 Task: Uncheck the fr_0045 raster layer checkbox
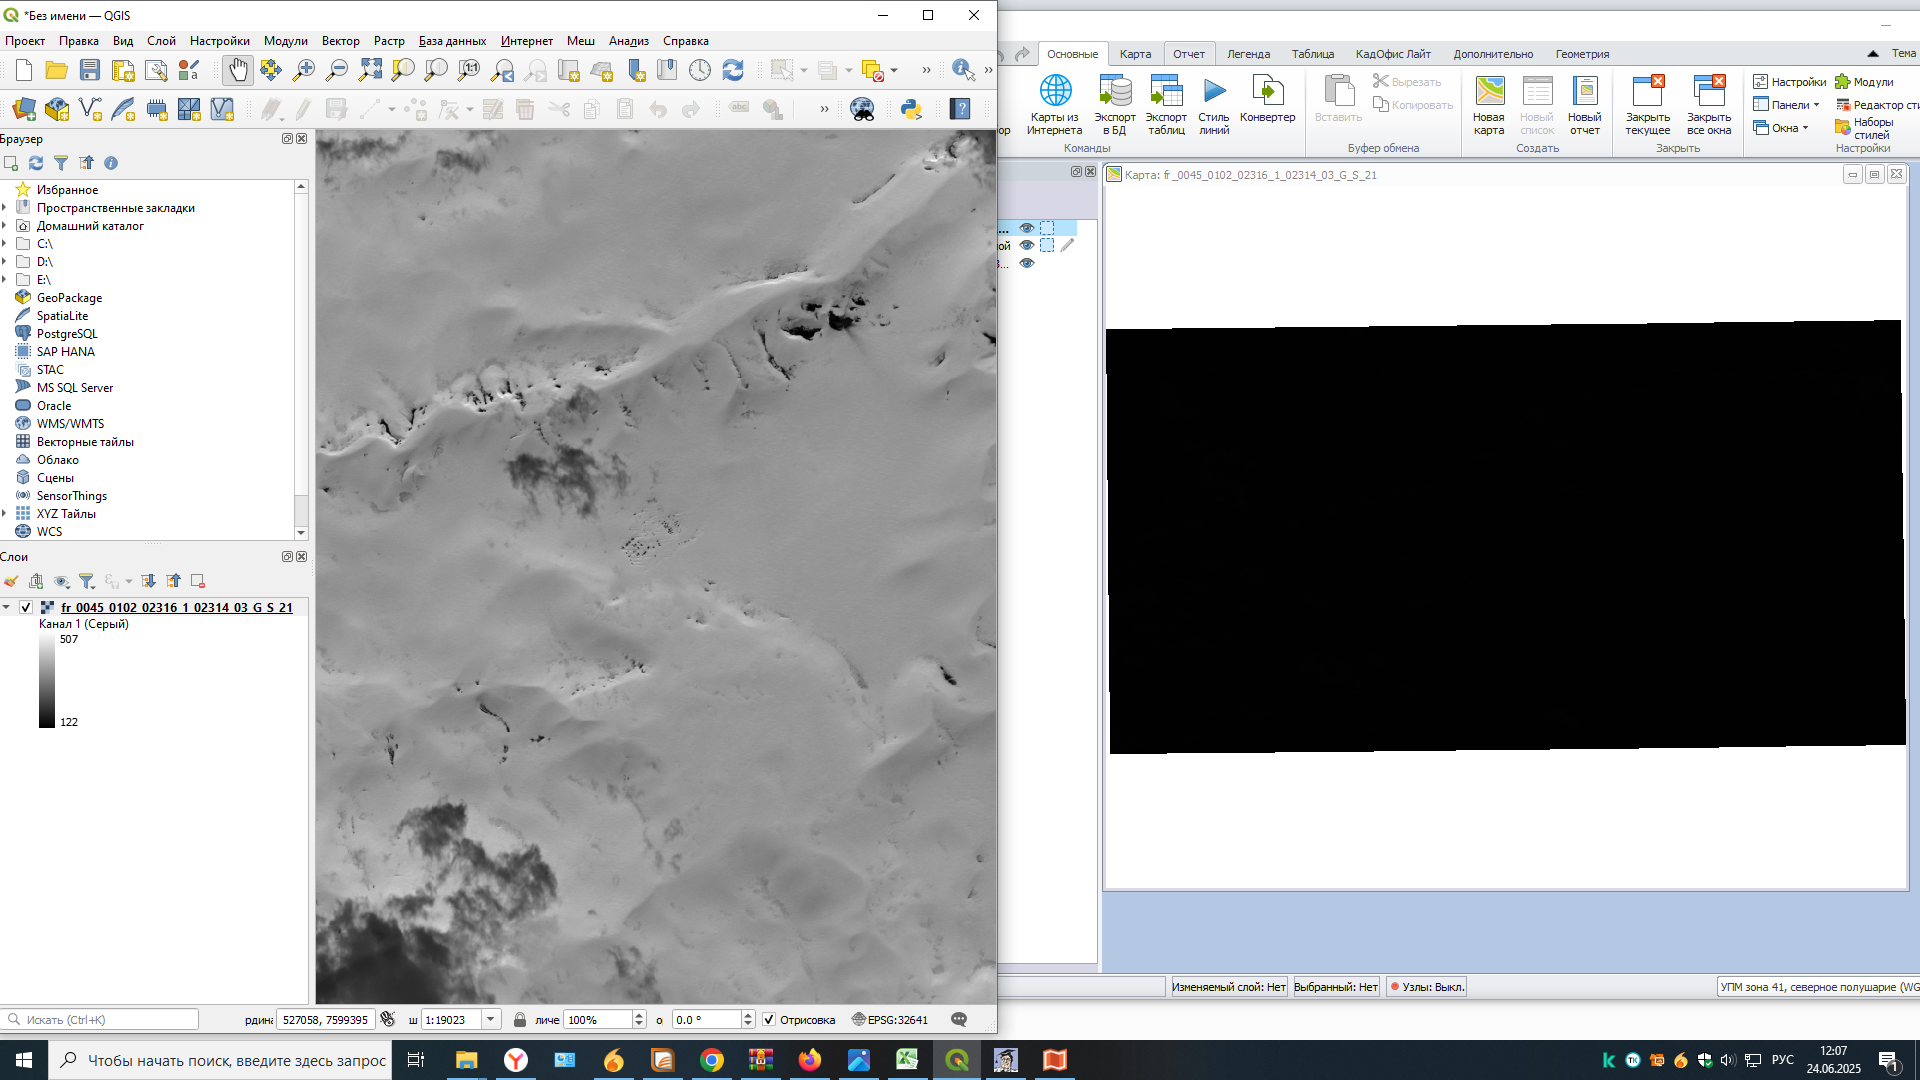click(x=26, y=607)
